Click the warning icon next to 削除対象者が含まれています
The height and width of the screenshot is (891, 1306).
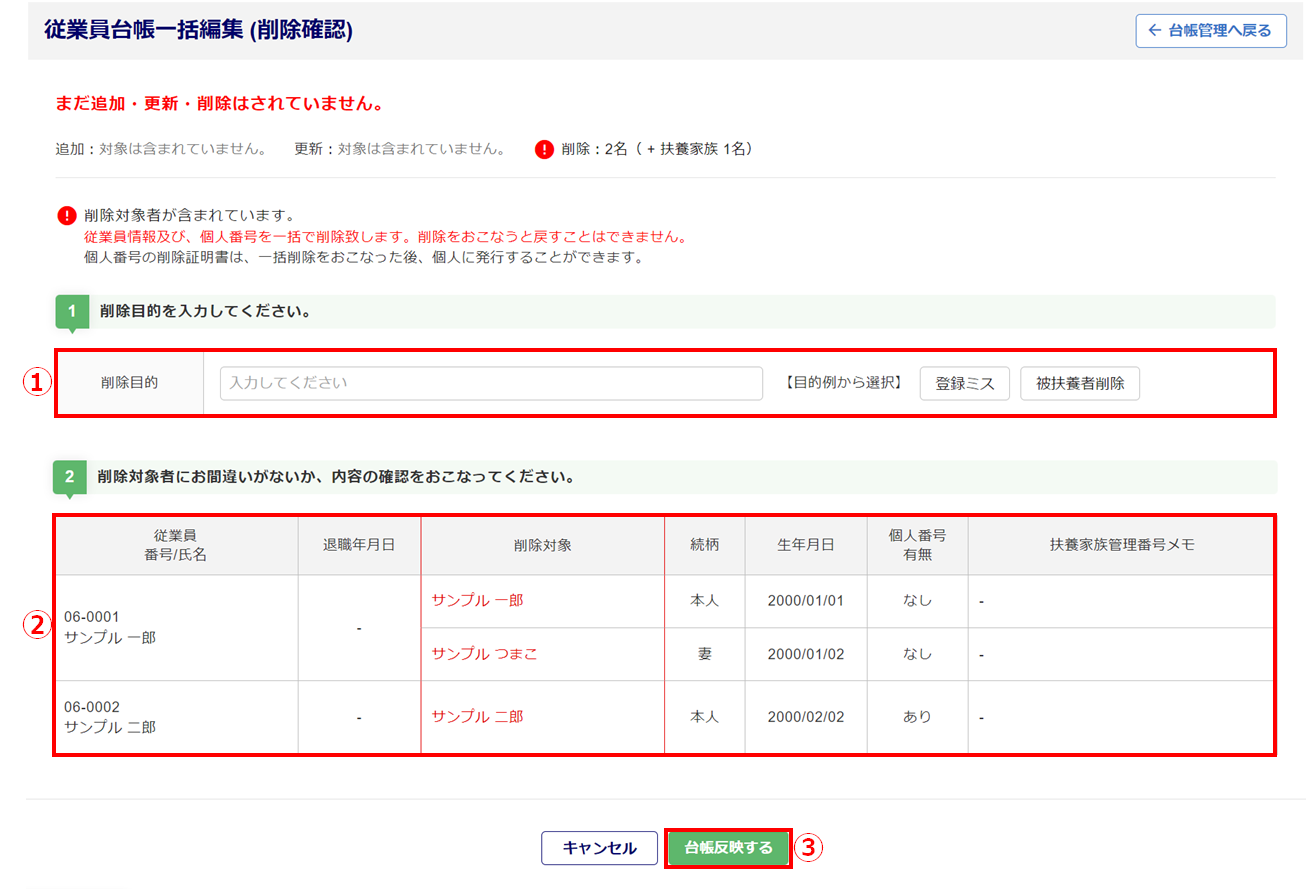(67, 215)
